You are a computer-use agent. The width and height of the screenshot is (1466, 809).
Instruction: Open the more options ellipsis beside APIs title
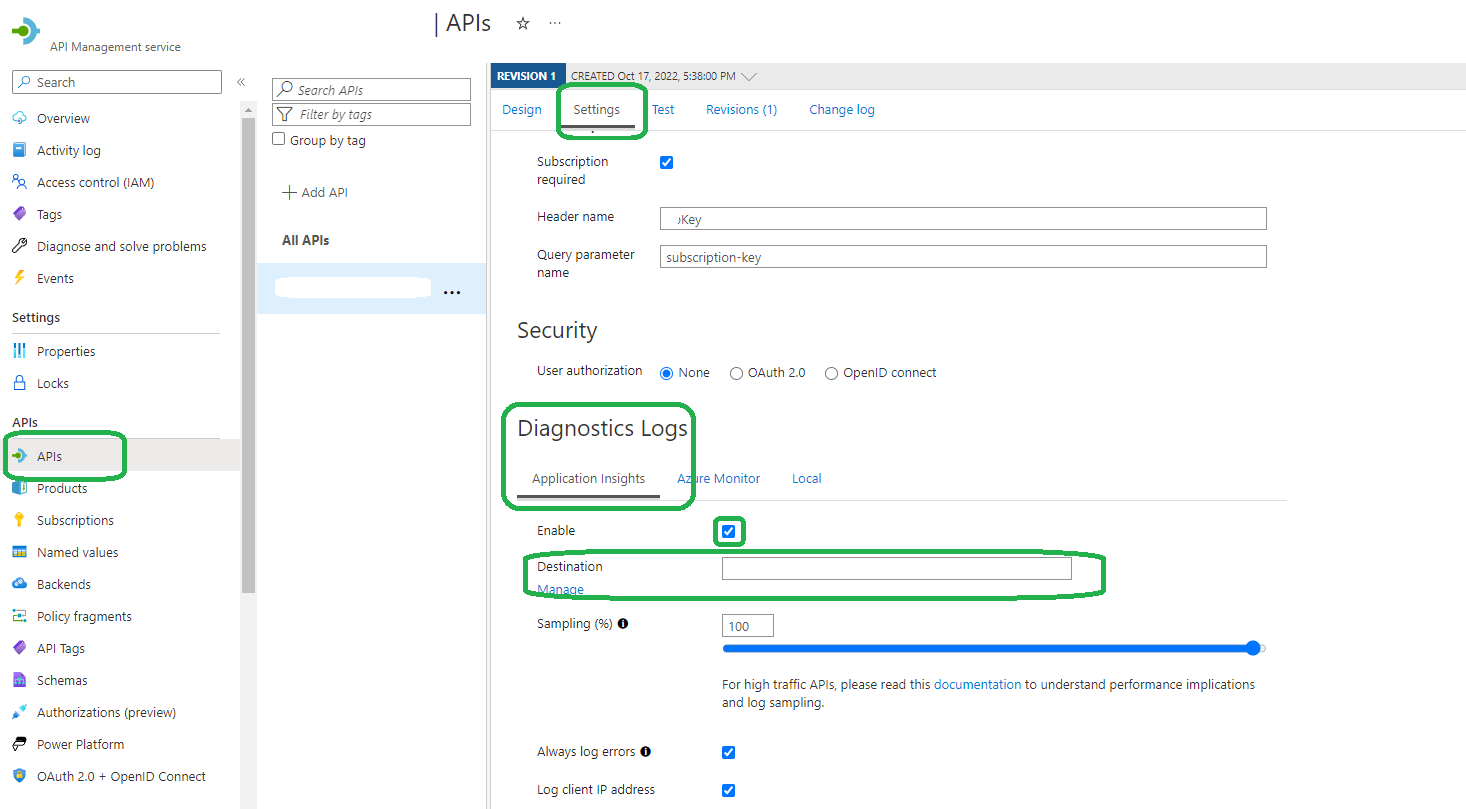coord(555,23)
